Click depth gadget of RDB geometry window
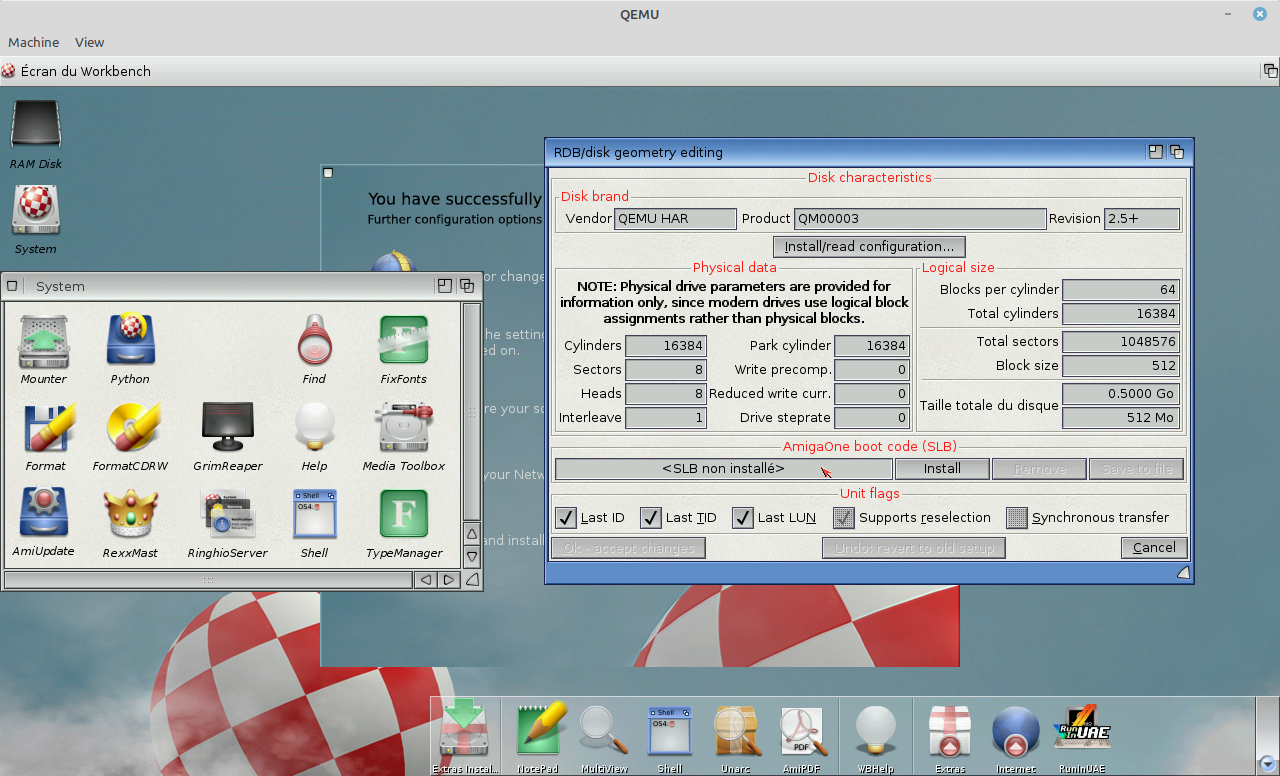The height and width of the screenshot is (776, 1280). pyautogui.click(x=1177, y=152)
